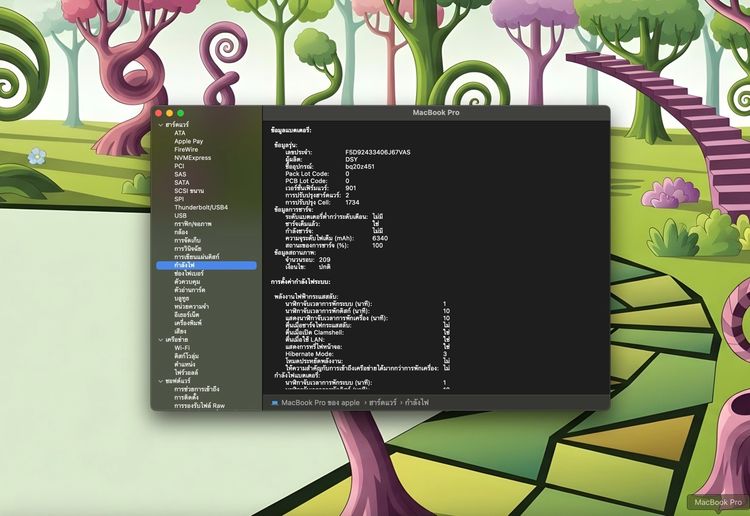The height and width of the screenshot is (516, 750).
Task: Choose the USB item in sidebar
Action: (x=180, y=215)
